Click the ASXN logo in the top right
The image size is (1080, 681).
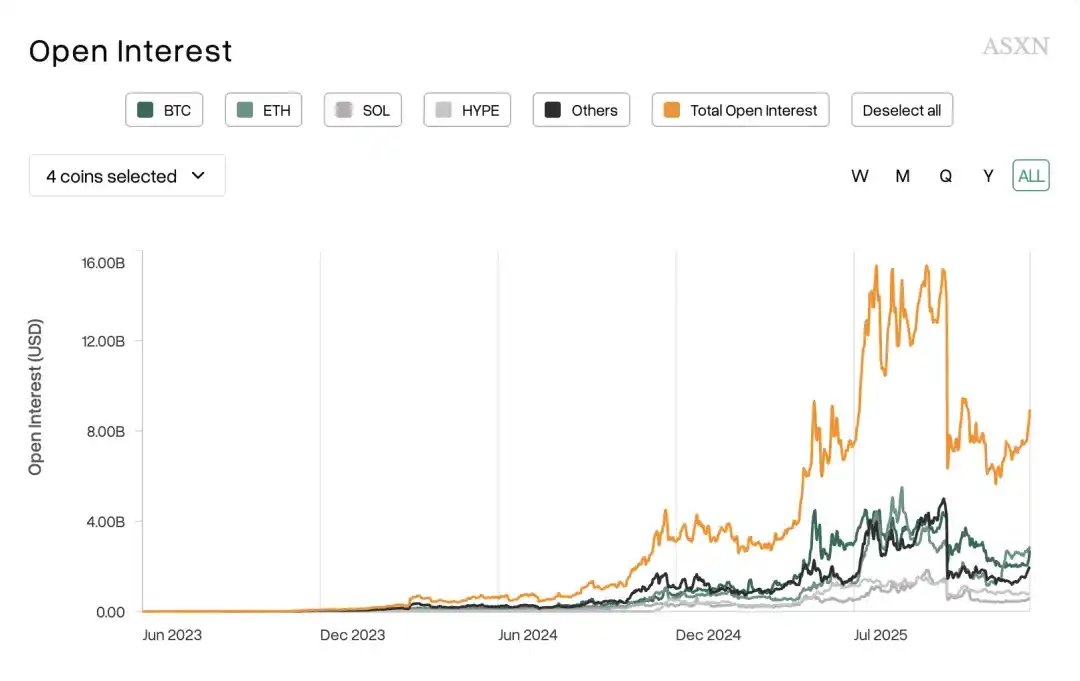click(x=1015, y=46)
